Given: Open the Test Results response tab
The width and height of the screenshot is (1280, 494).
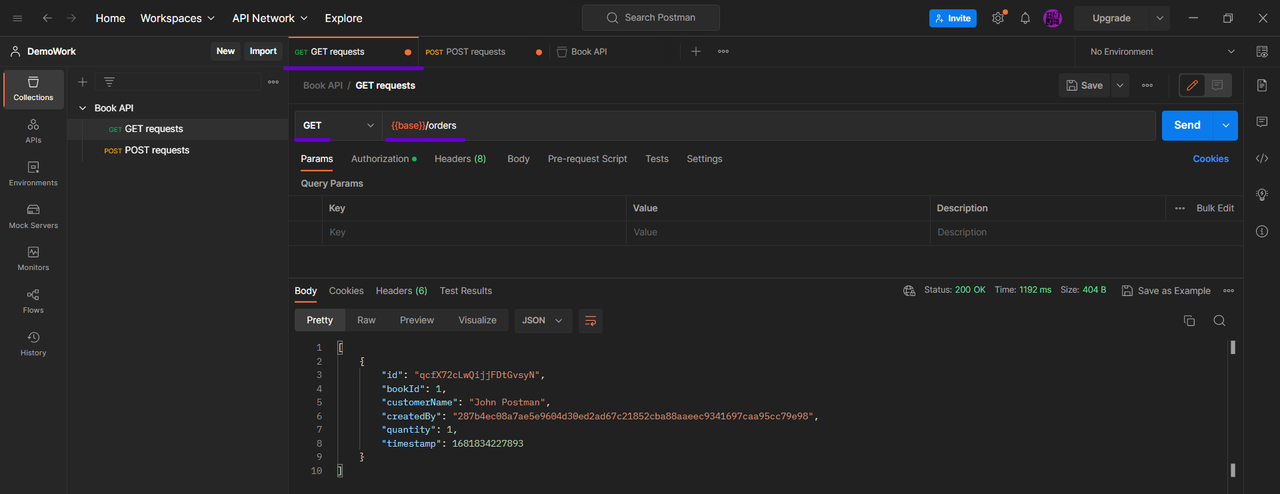Looking at the screenshot, I should 466,291.
